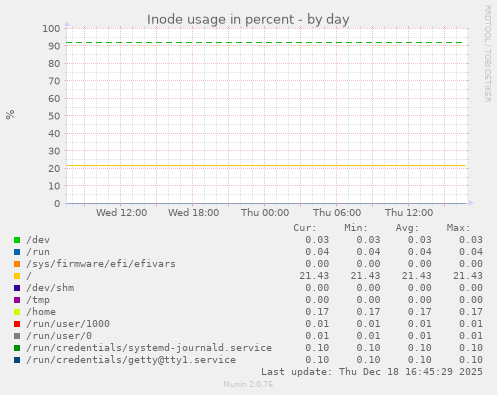The height and width of the screenshot is (395, 497).
Task: Click the "/tmp" legend label
Action: 38,300
